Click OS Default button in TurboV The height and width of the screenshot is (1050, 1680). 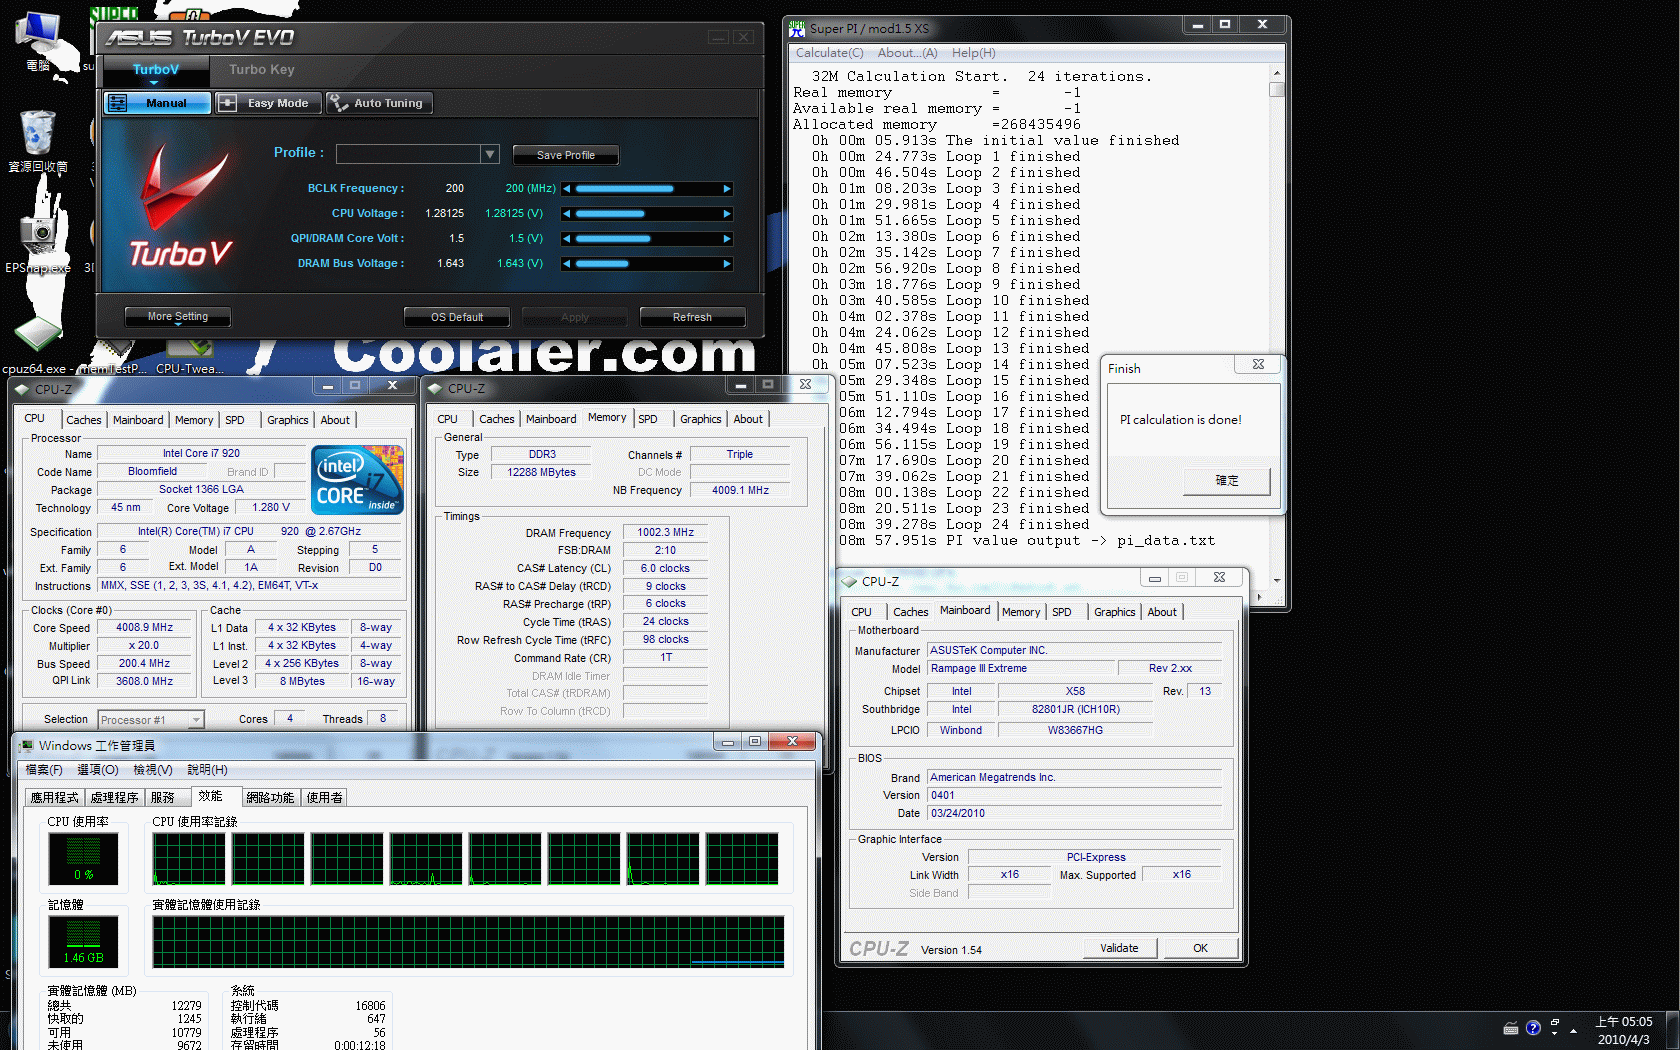pyautogui.click(x=457, y=318)
